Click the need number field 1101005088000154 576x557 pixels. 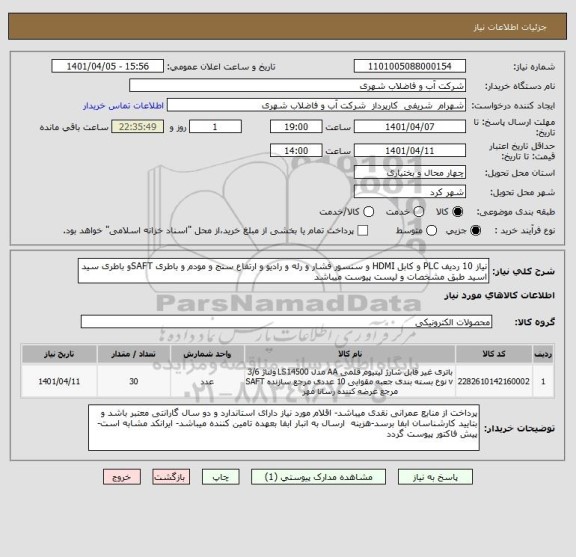coord(410,67)
